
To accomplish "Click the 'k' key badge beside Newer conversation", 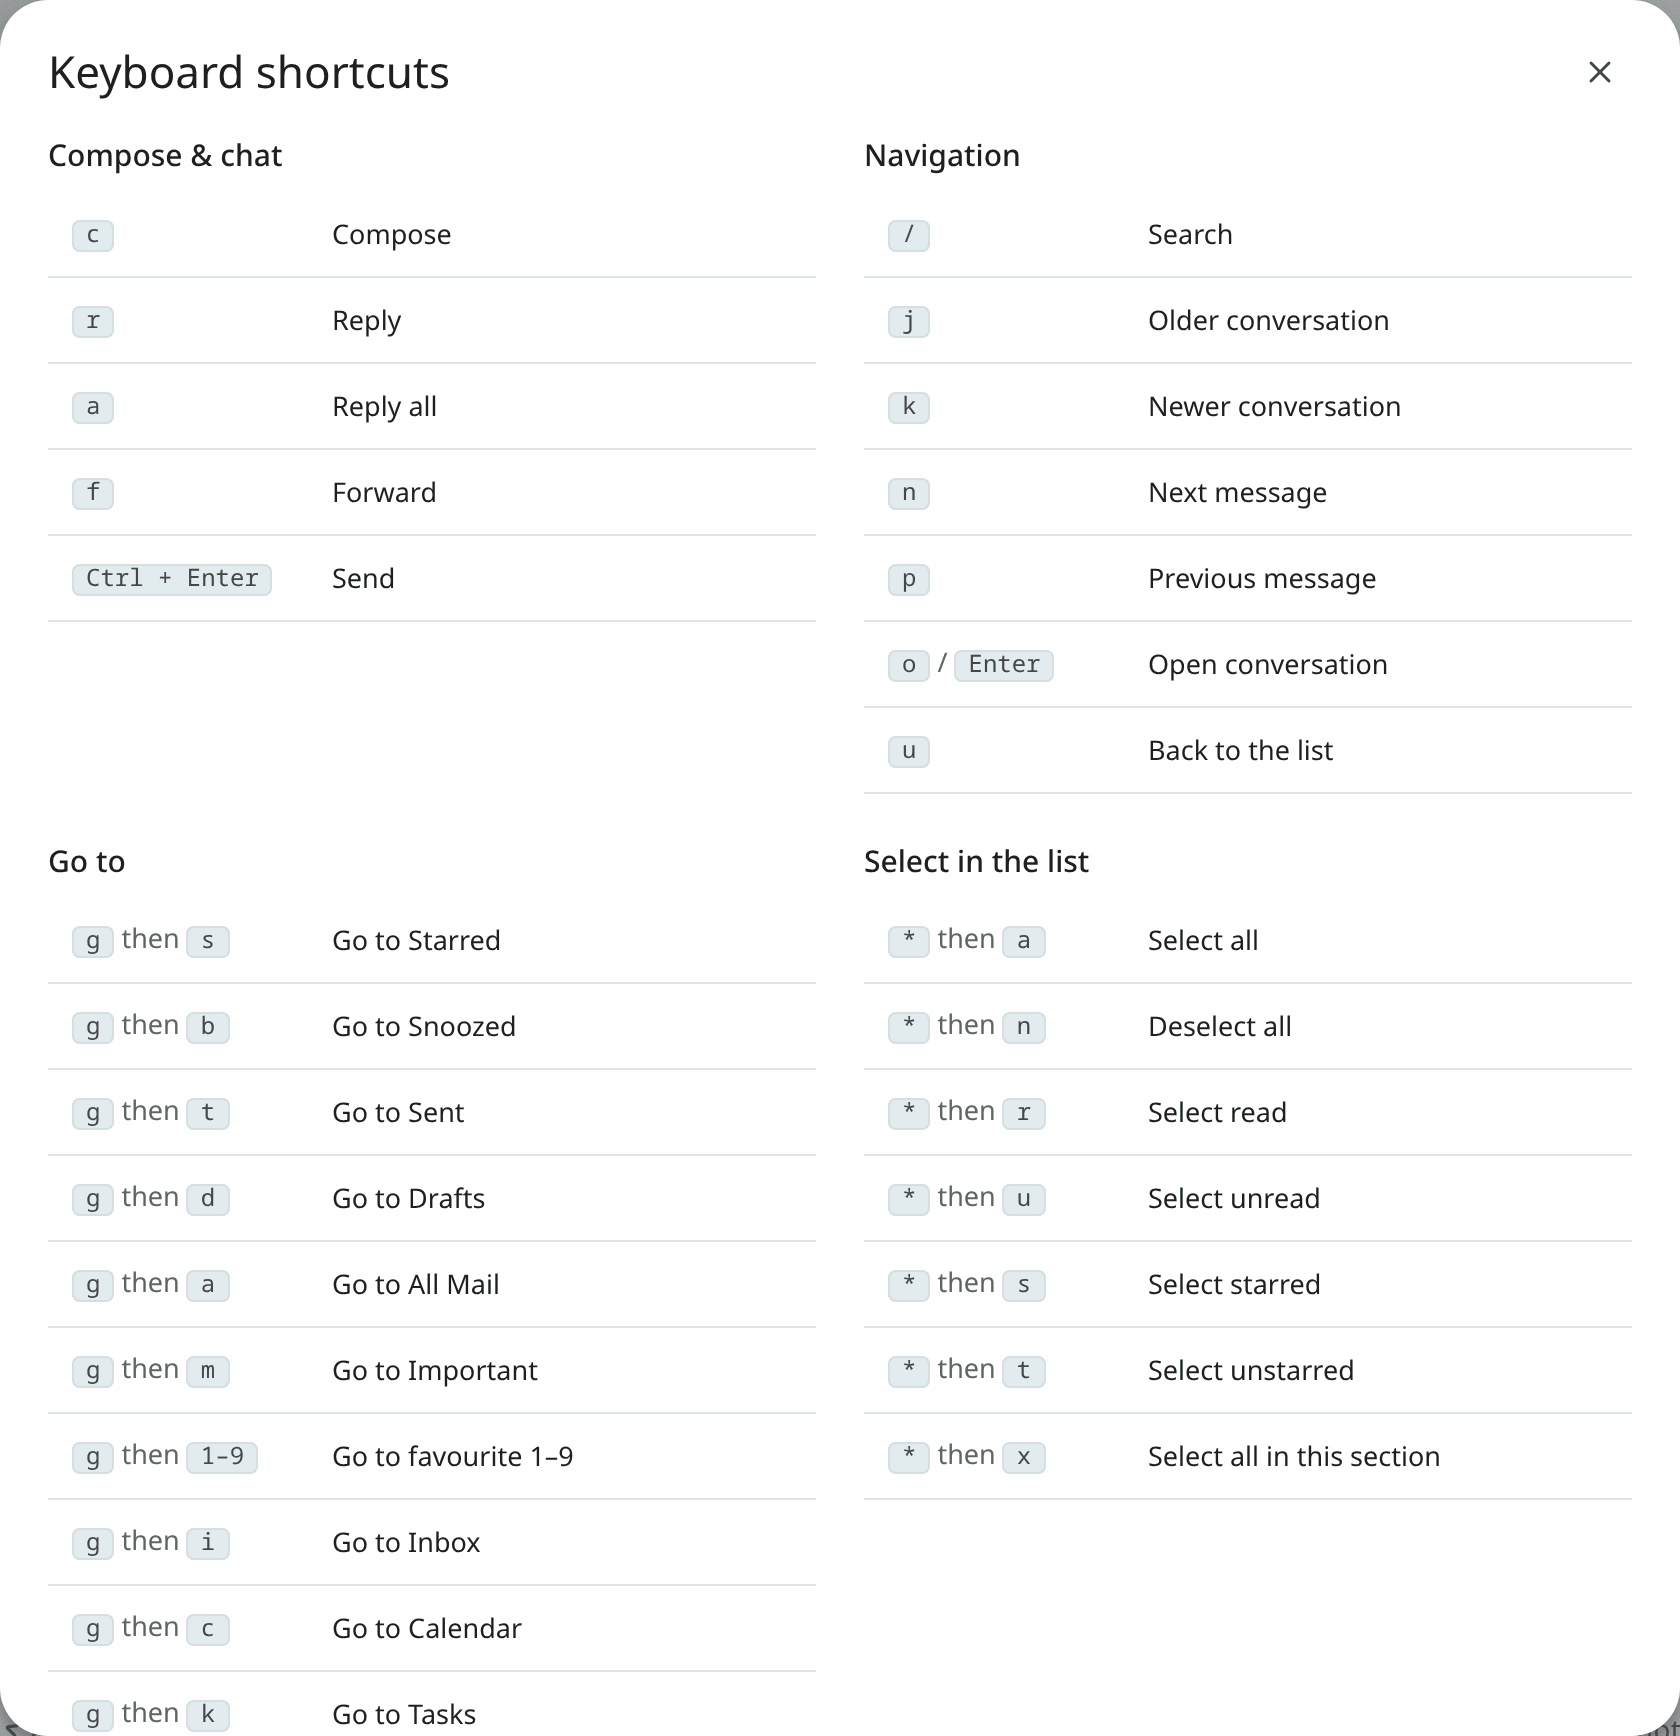I will click(909, 407).
